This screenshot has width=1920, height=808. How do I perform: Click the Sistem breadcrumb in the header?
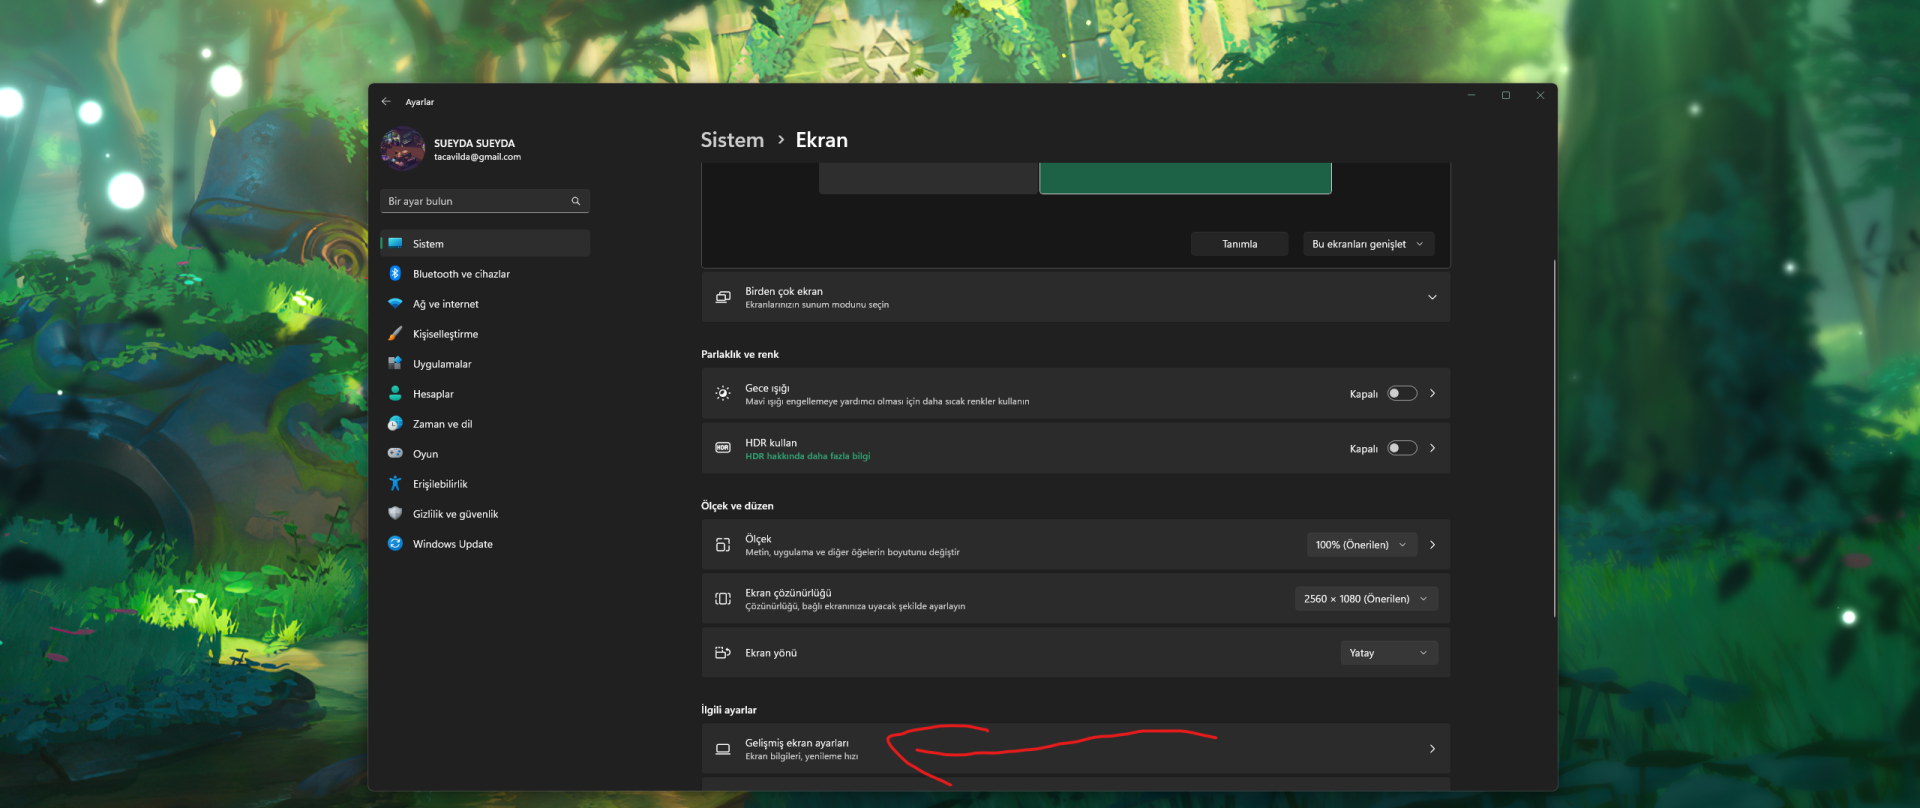click(732, 140)
